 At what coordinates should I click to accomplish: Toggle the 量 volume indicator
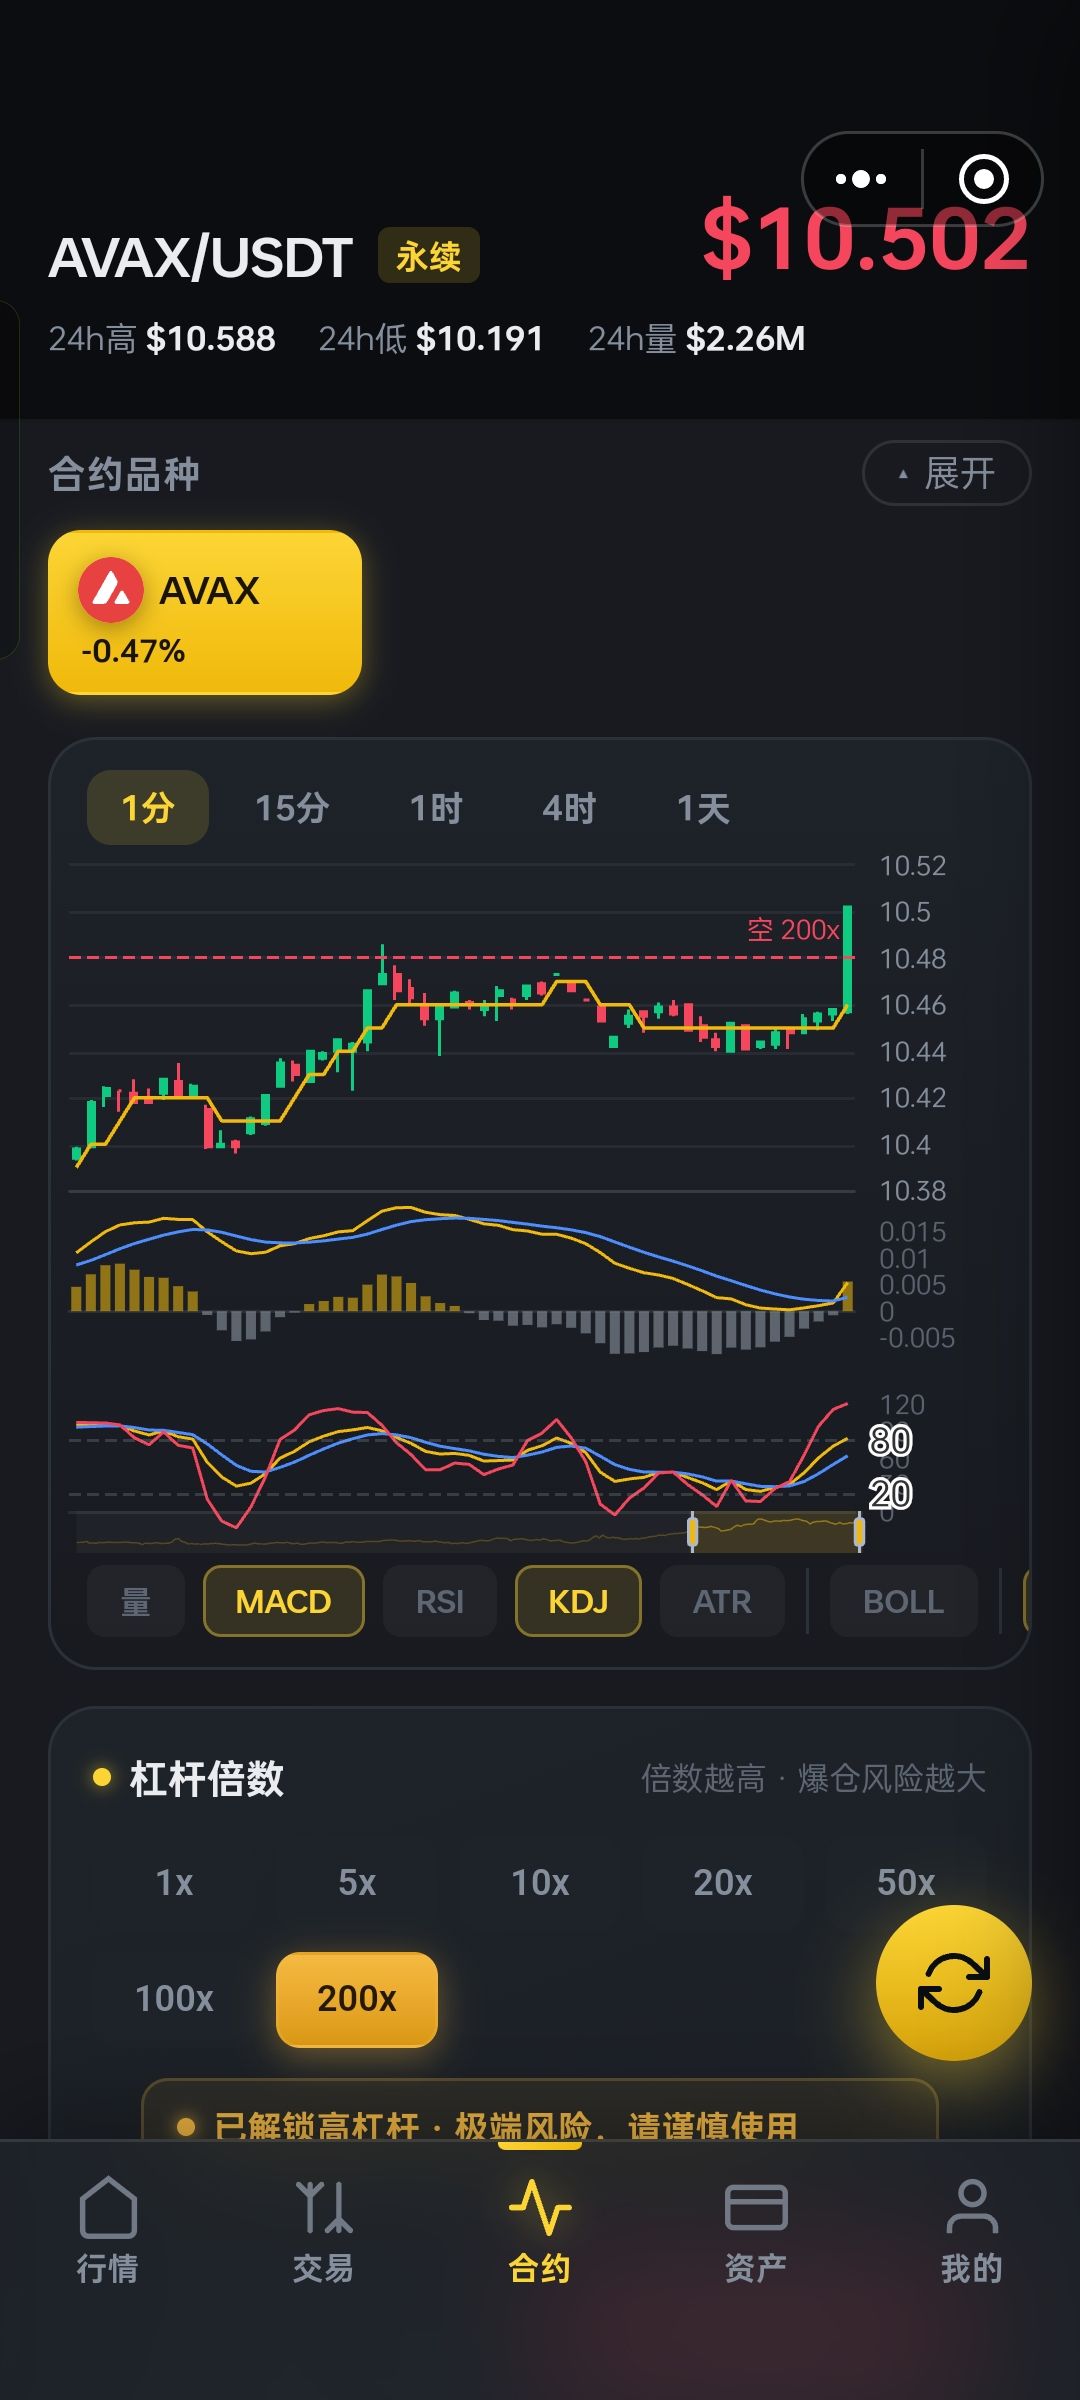pos(136,1601)
